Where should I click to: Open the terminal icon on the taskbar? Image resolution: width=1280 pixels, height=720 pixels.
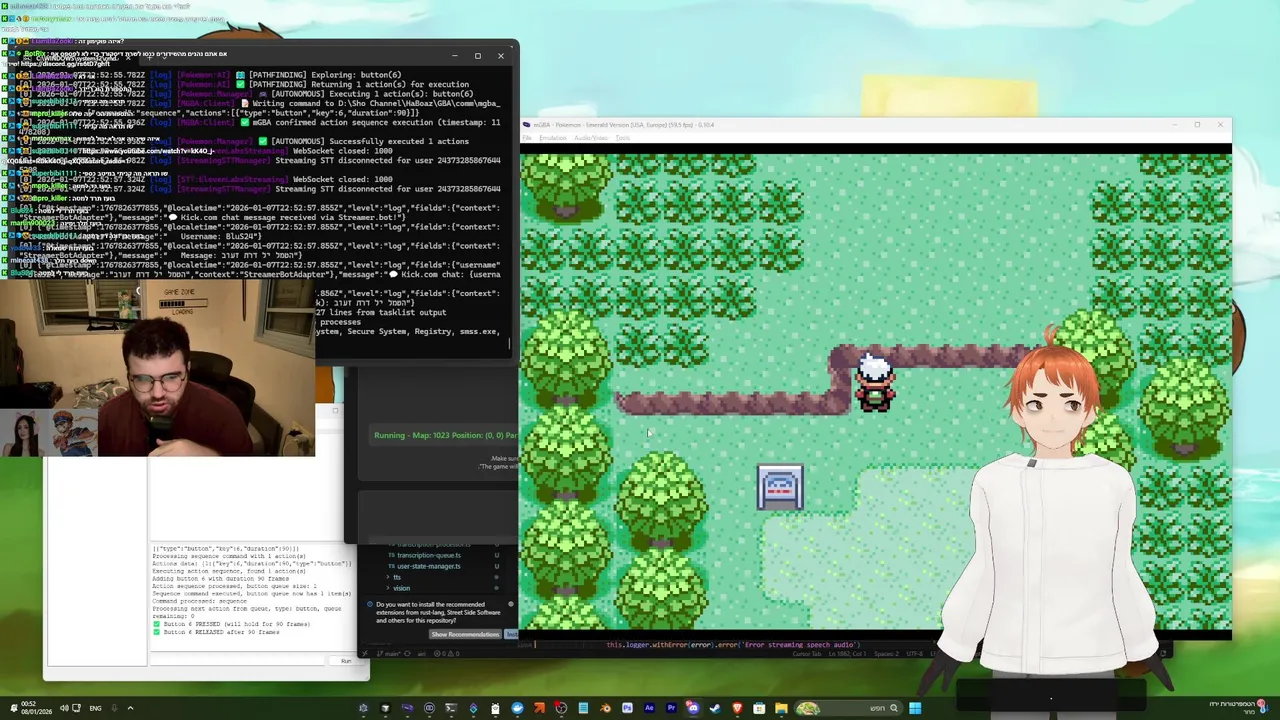[451, 708]
